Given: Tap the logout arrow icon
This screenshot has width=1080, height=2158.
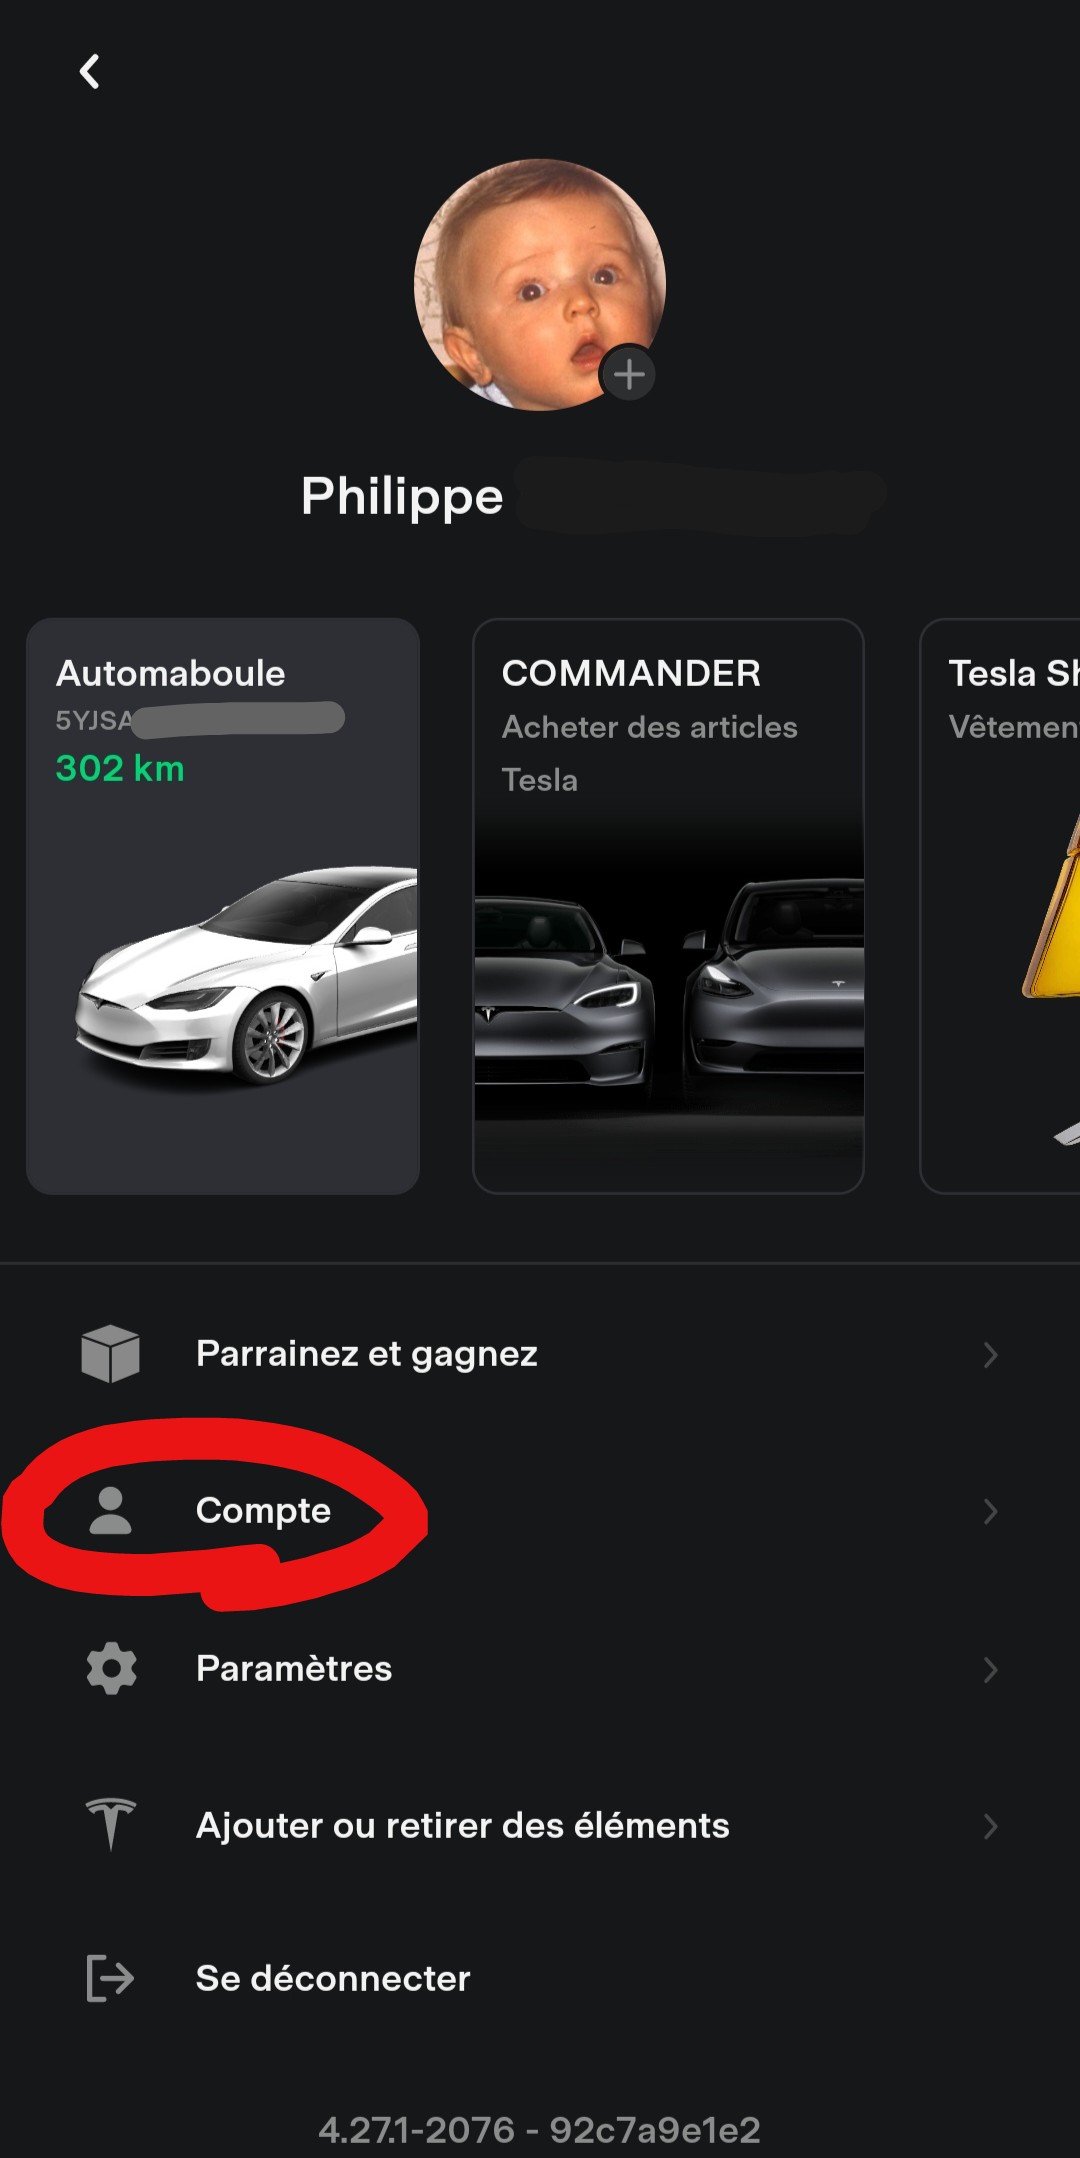Looking at the screenshot, I should (x=110, y=1978).
